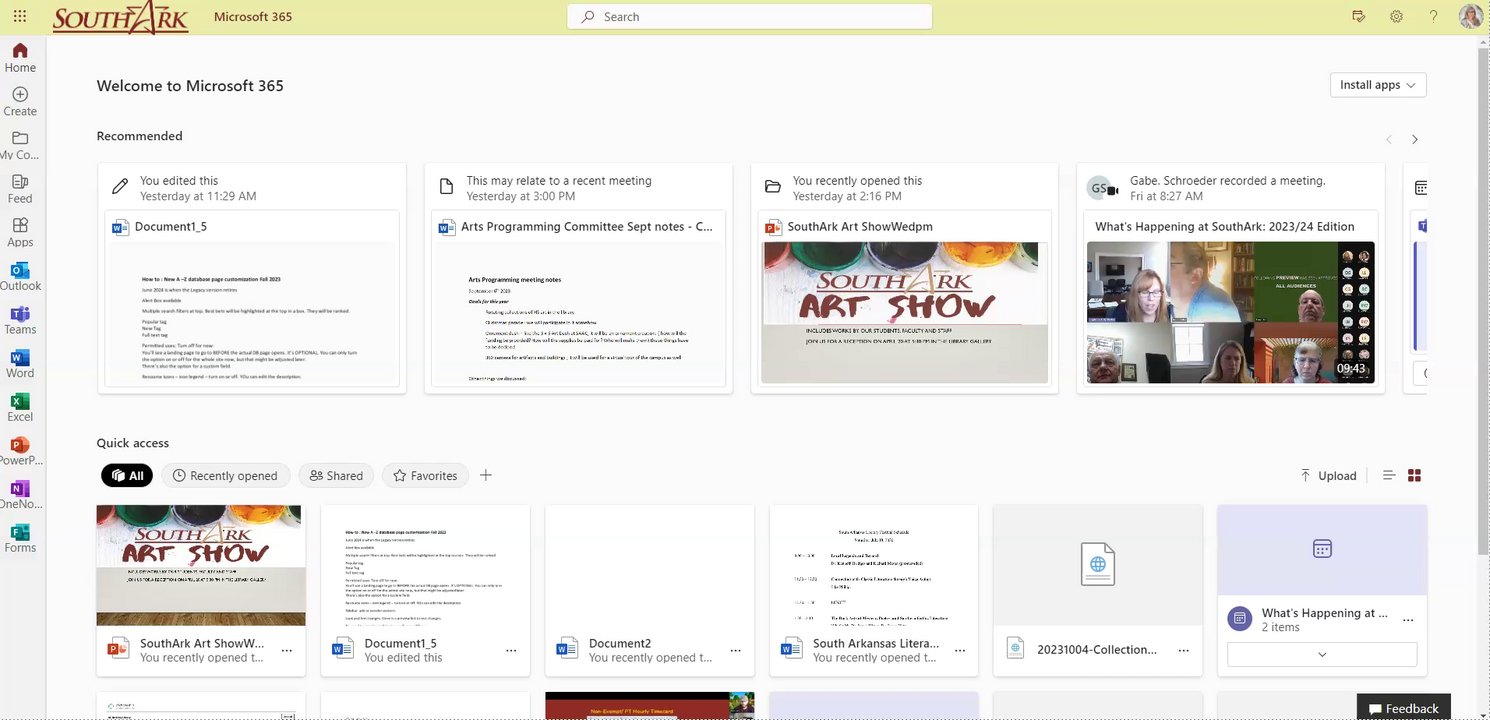Image resolution: width=1490 pixels, height=720 pixels.
Task: Open the feedback flag icon in header
Action: click(x=1358, y=17)
